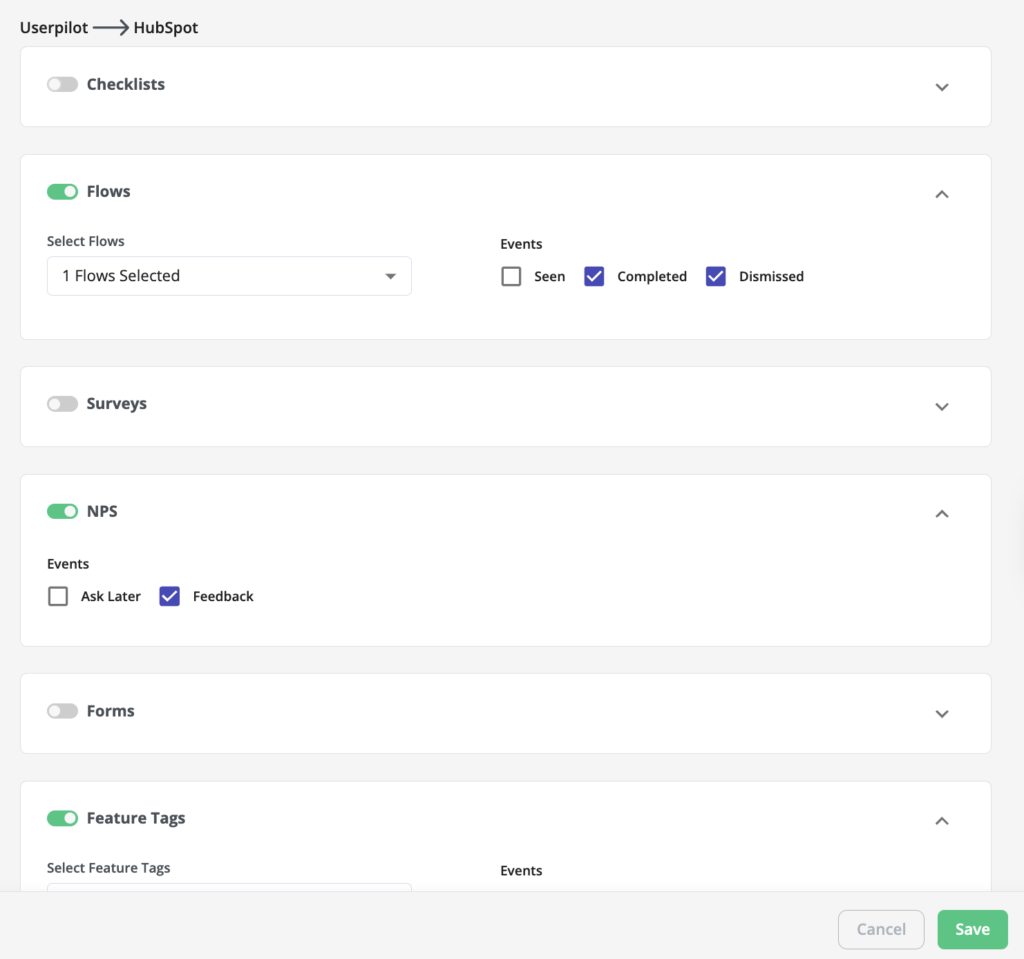Check the Seen event checkbox
This screenshot has height=959, width=1024.
click(511, 276)
